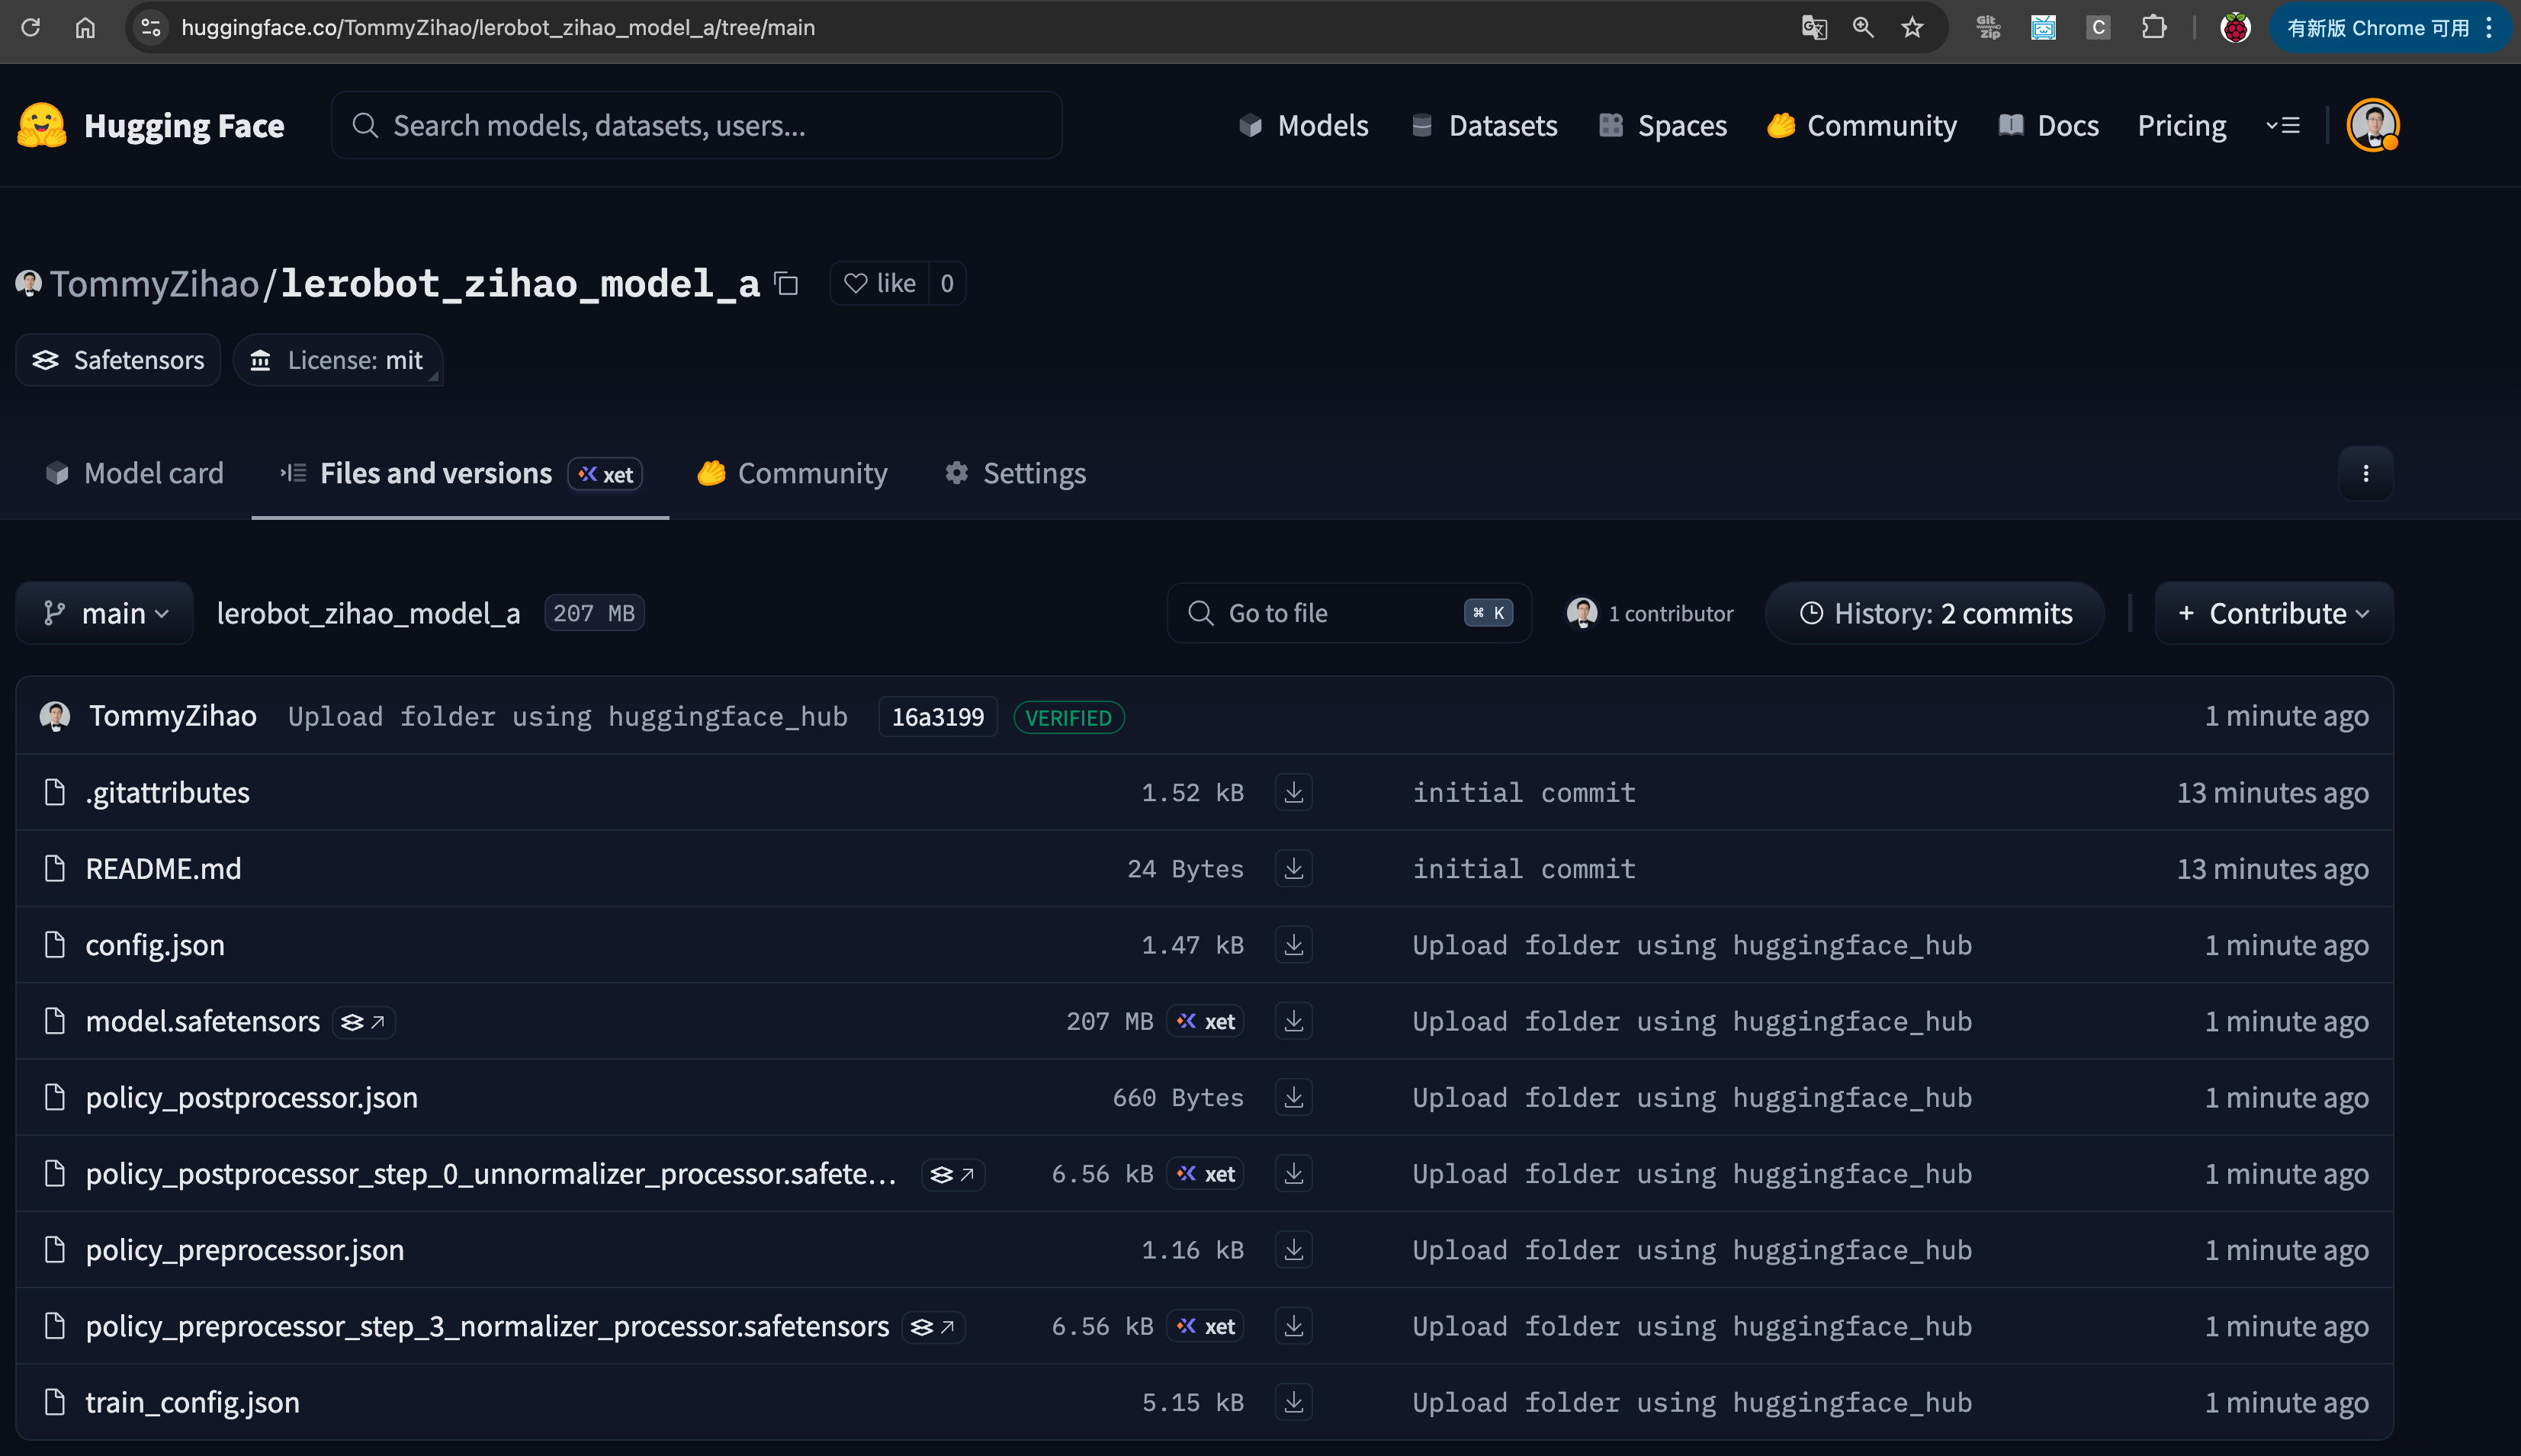Open safetensors viewer for model.safetensors
This screenshot has width=2521, height=1456.
click(363, 1022)
